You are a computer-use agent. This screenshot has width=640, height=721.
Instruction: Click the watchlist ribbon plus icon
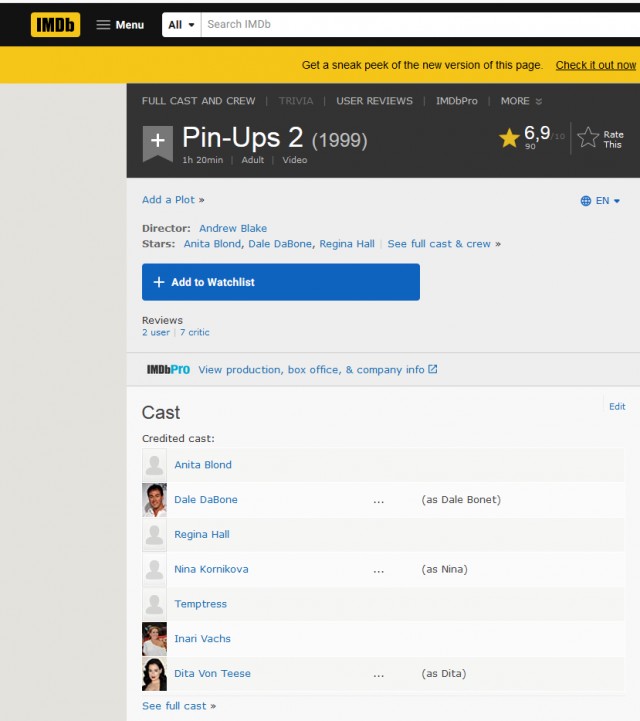tap(158, 143)
